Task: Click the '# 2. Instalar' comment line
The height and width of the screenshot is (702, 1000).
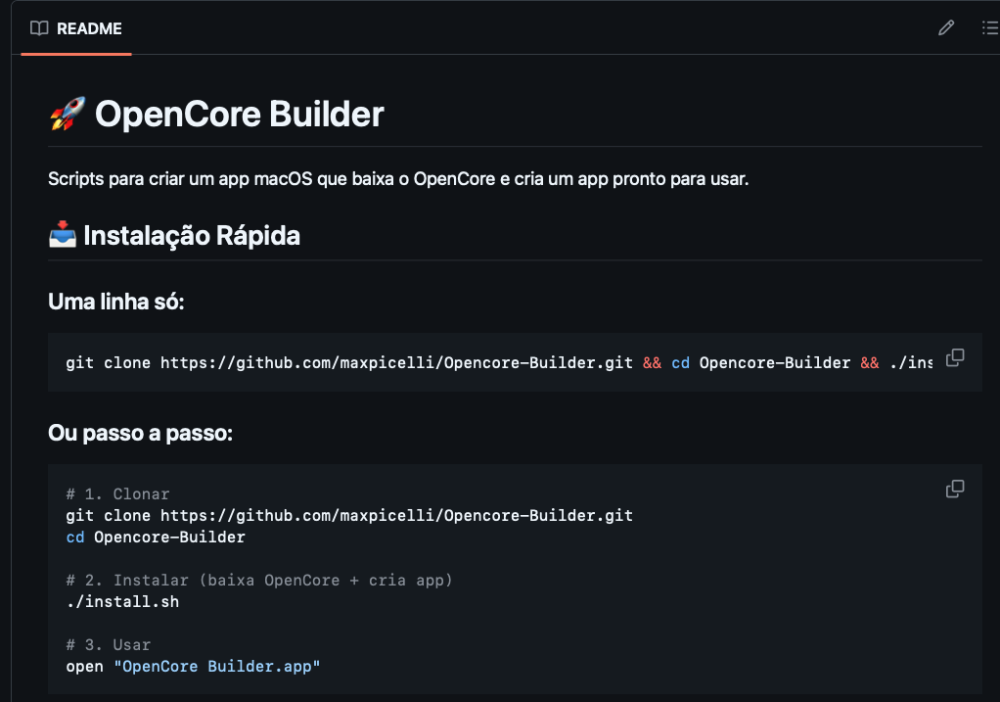Action: pos(259,580)
